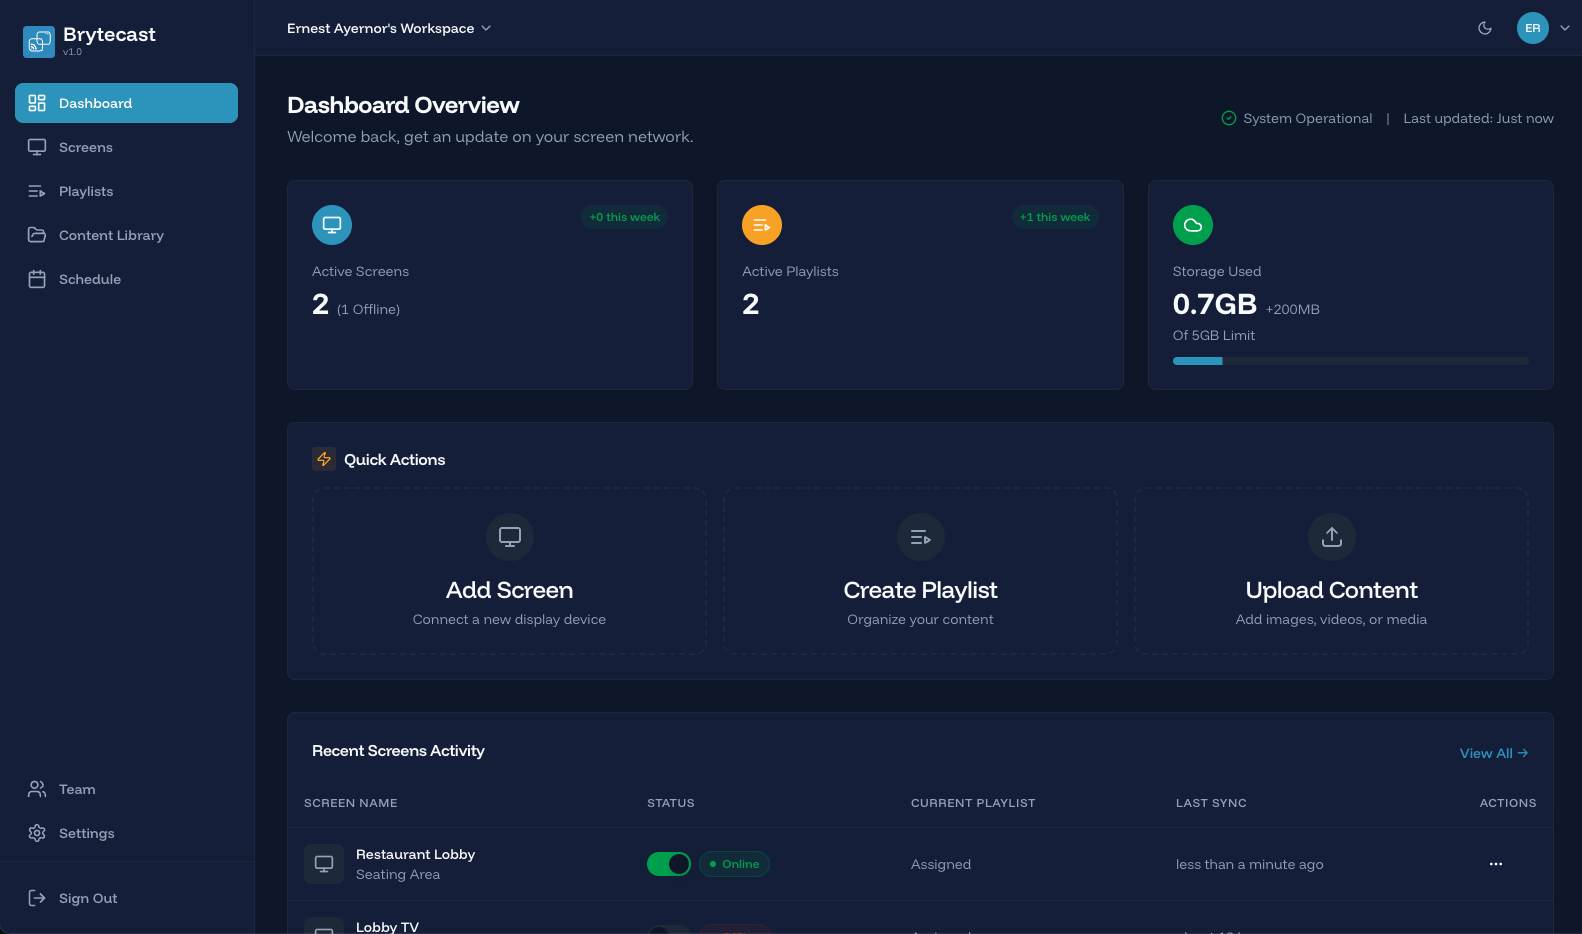This screenshot has height=934, width=1582.
Task: Expand the user account chevron
Action: (1565, 28)
